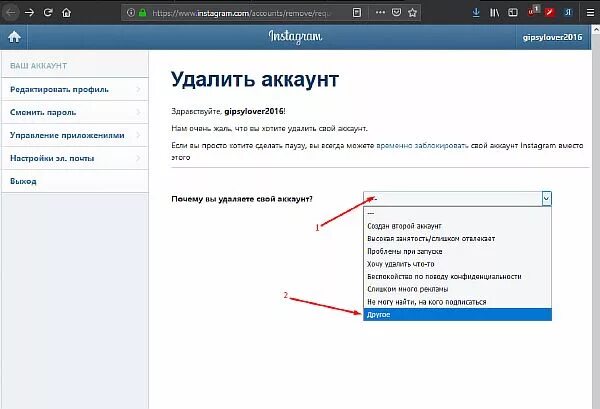The width and height of the screenshot is (600, 409).
Task: Bookmark this page with the star icon
Action: coord(412,13)
